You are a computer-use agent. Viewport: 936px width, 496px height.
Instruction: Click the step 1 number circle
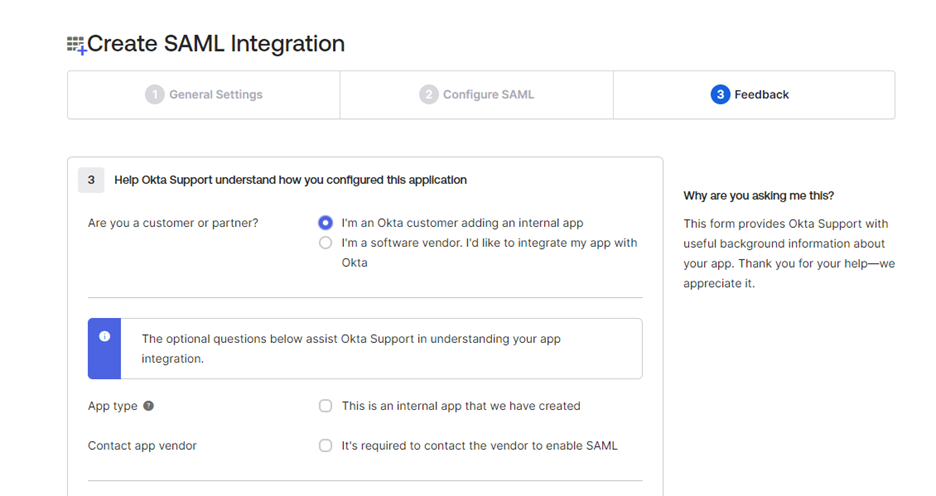coord(154,95)
